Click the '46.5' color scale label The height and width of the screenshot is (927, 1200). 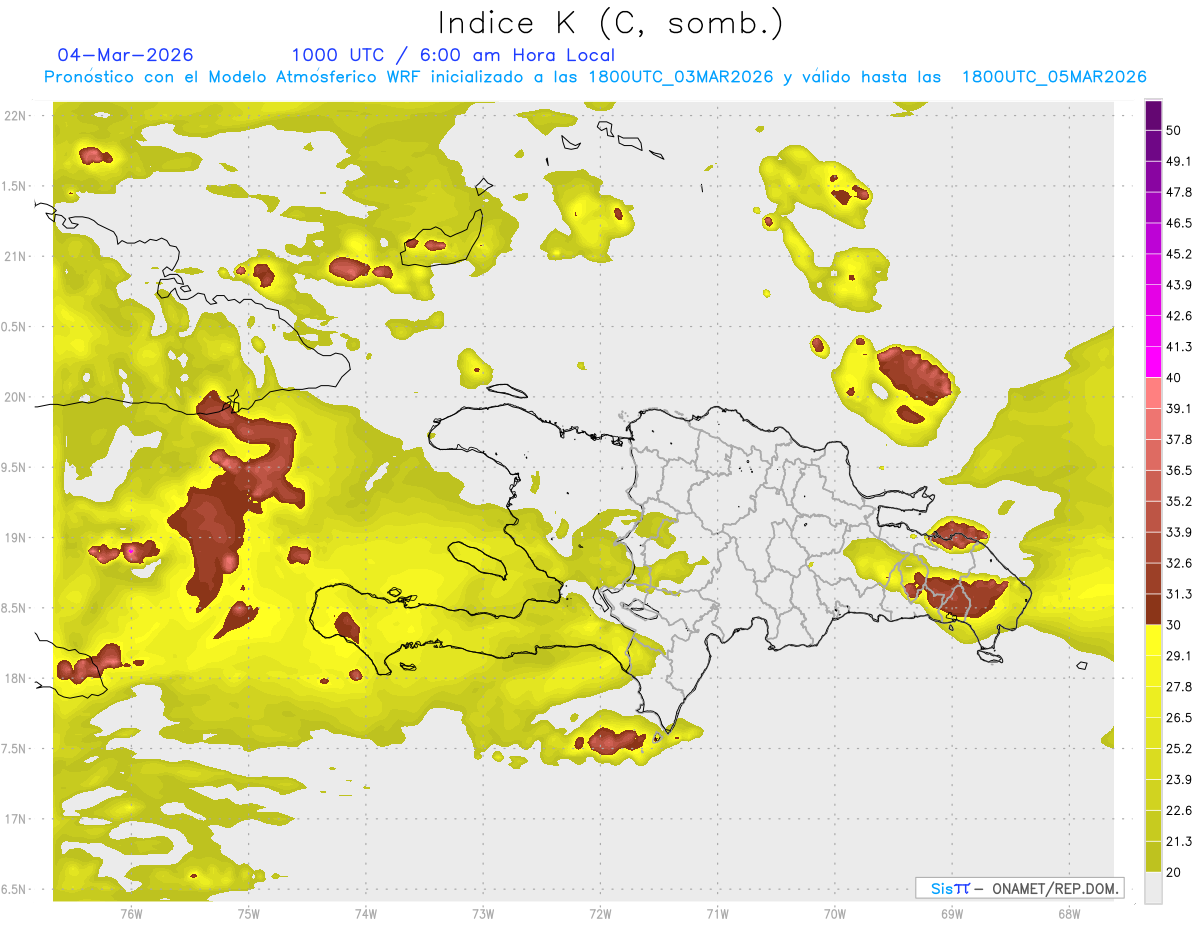1179,224
